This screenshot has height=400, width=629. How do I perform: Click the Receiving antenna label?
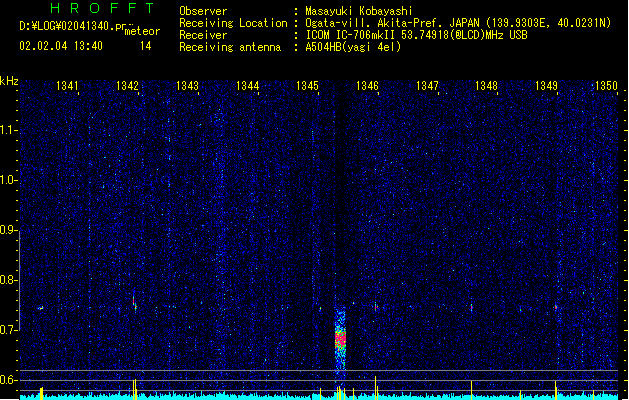pyautogui.click(x=230, y=47)
